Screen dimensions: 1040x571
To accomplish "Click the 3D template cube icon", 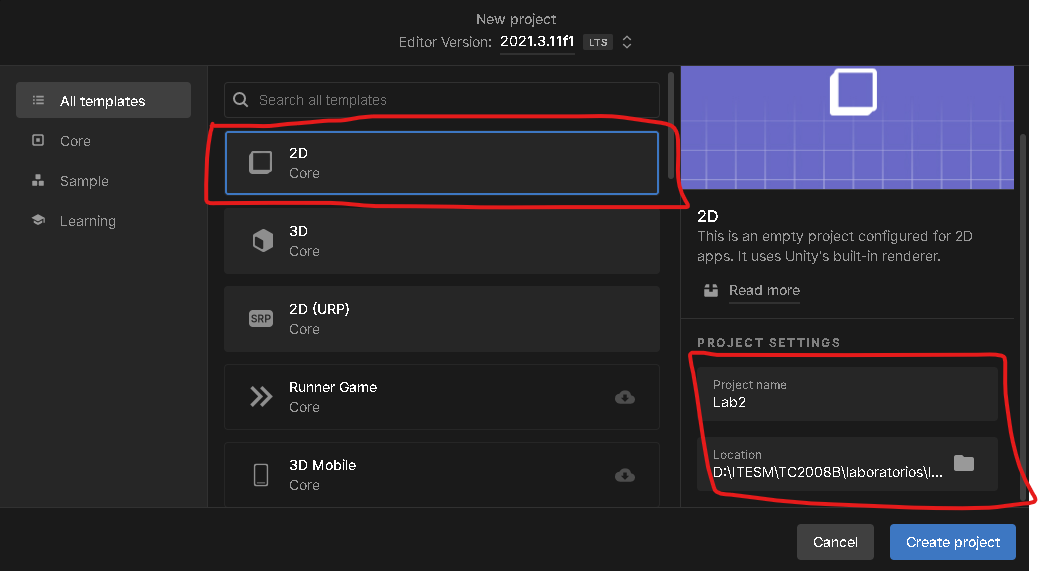I will pyautogui.click(x=262, y=241).
